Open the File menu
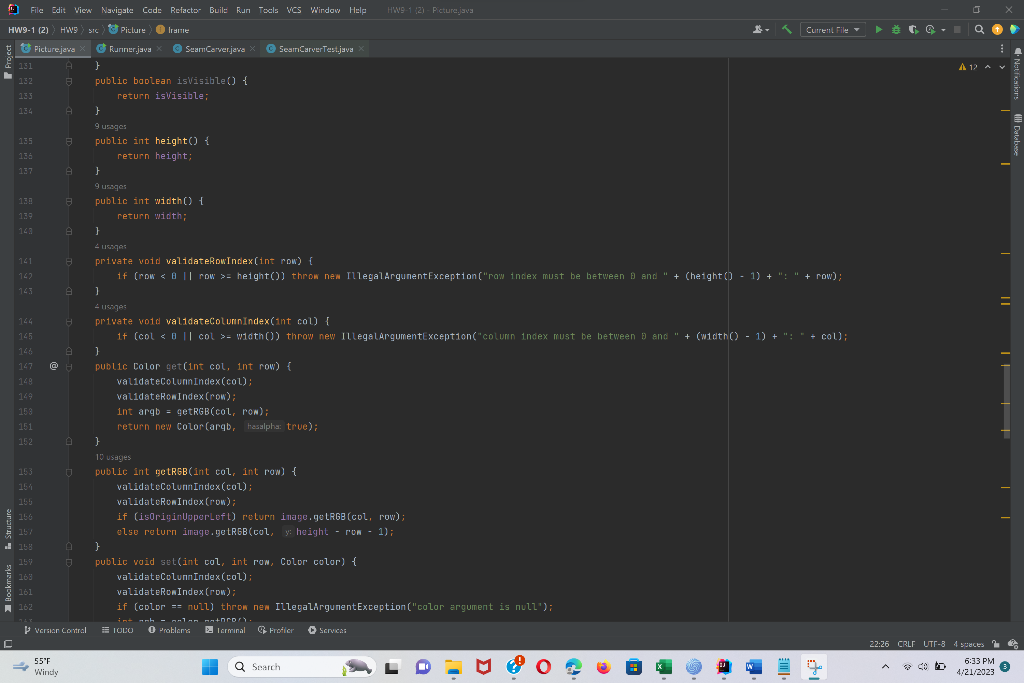The image size is (1024, 683). click(x=37, y=10)
